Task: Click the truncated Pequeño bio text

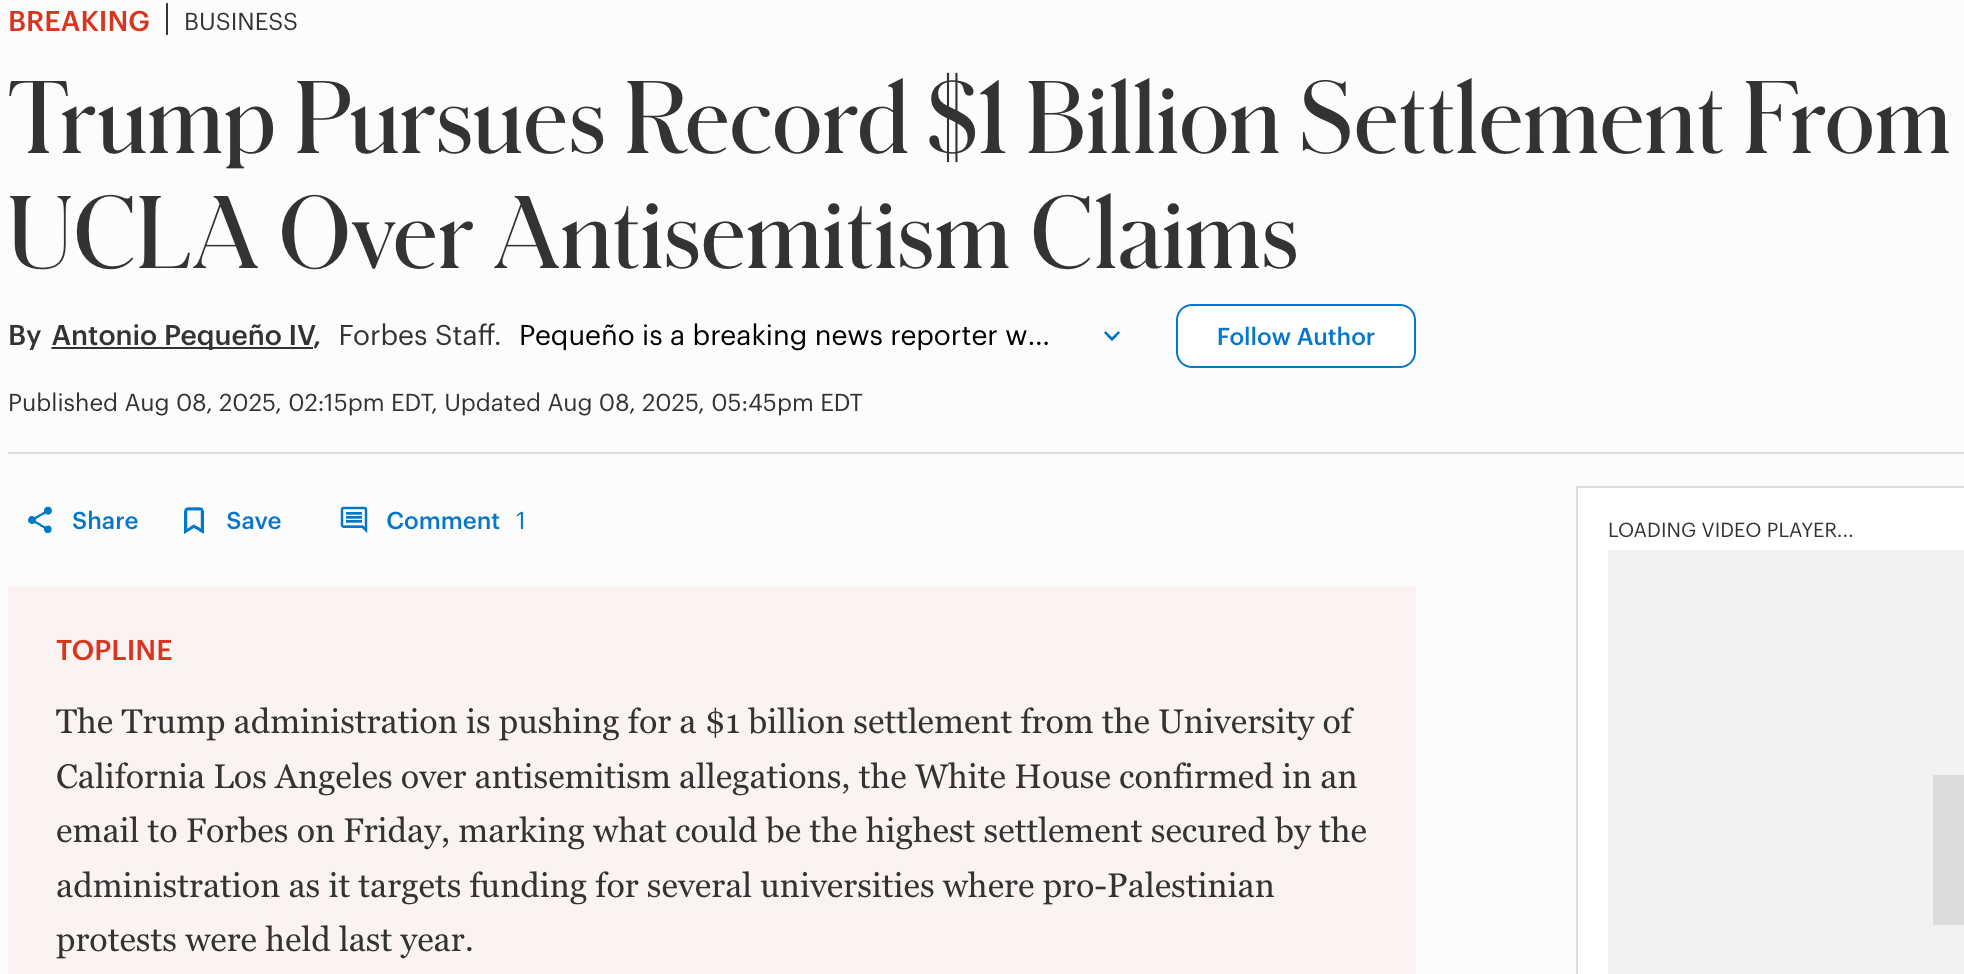Action: (x=784, y=335)
